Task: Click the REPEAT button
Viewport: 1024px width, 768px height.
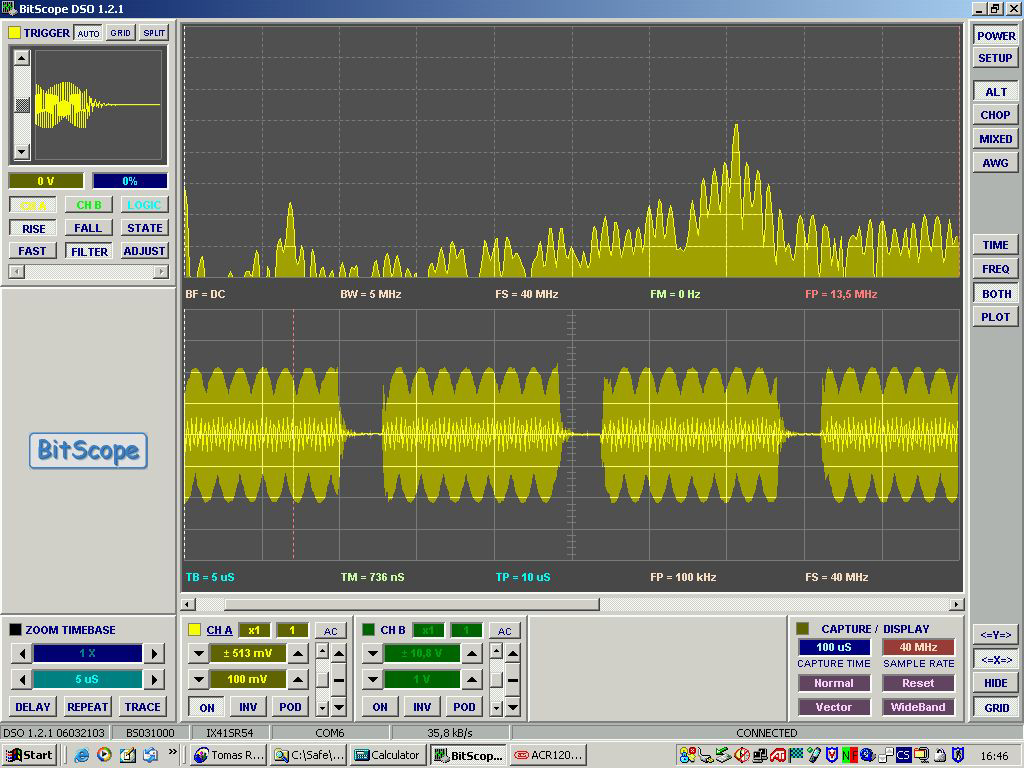Action: click(x=88, y=707)
